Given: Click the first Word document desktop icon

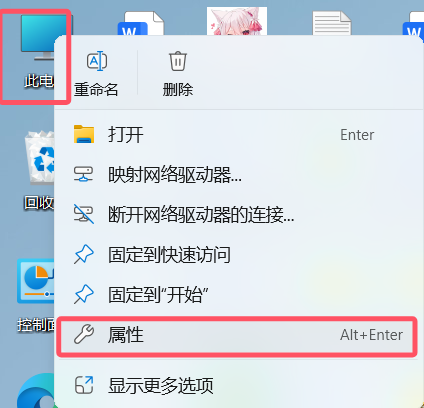Looking at the screenshot, I should [141, 23].
